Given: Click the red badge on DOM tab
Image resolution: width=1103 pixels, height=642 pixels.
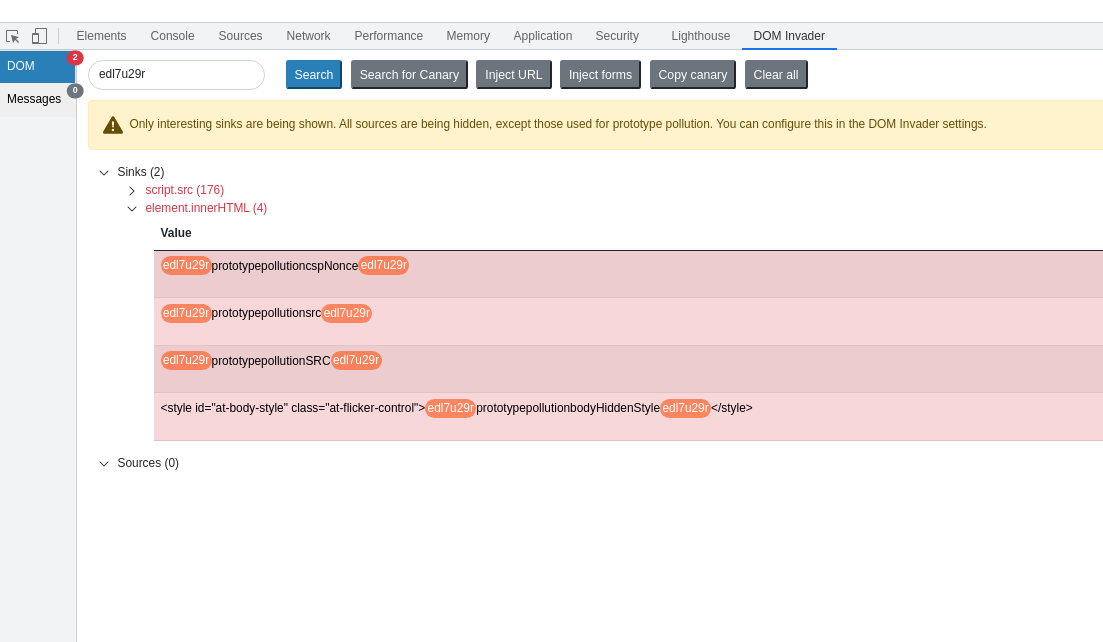Looking at the screenshot, I should 75,58.
